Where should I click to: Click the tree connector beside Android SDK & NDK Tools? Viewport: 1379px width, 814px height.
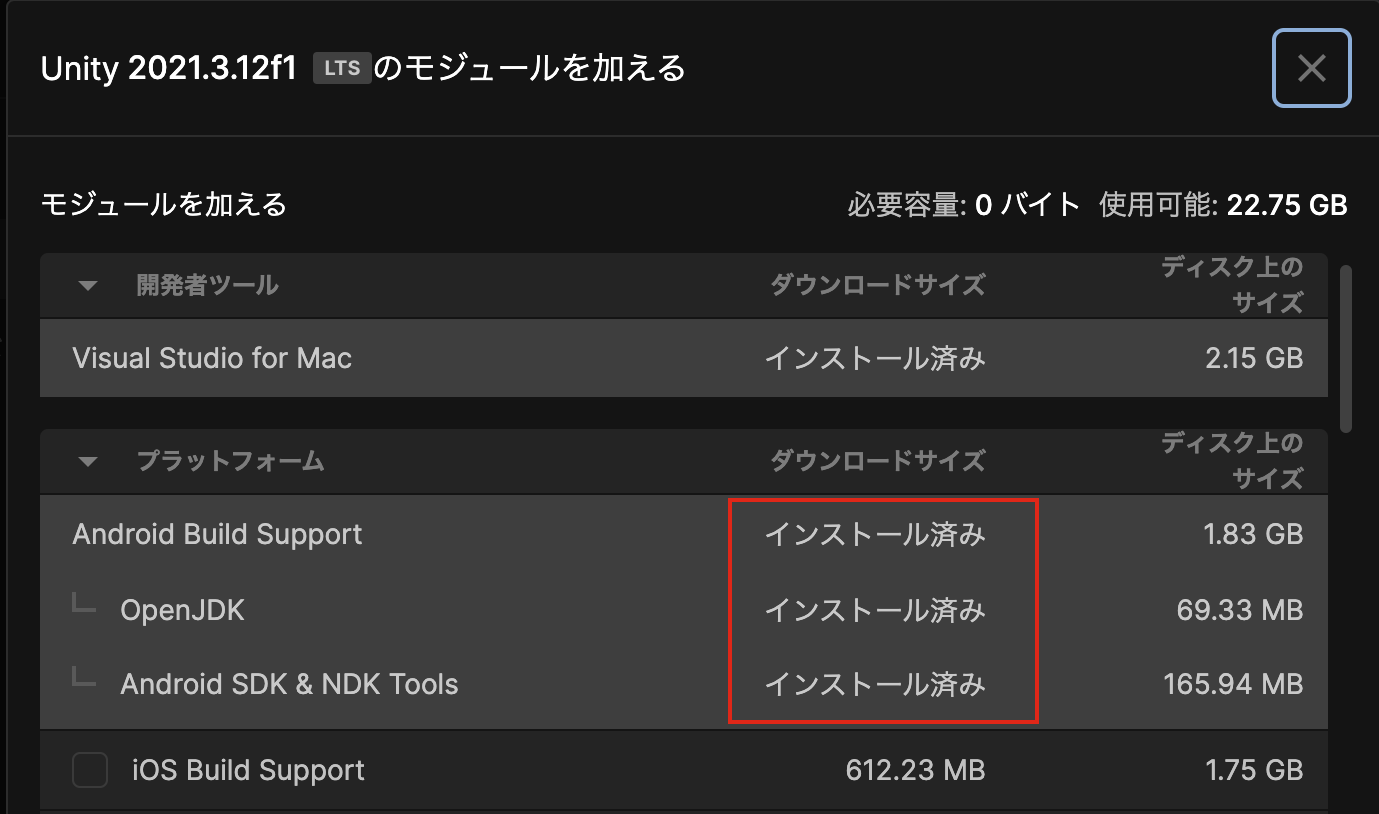click(x=84, y=679)
